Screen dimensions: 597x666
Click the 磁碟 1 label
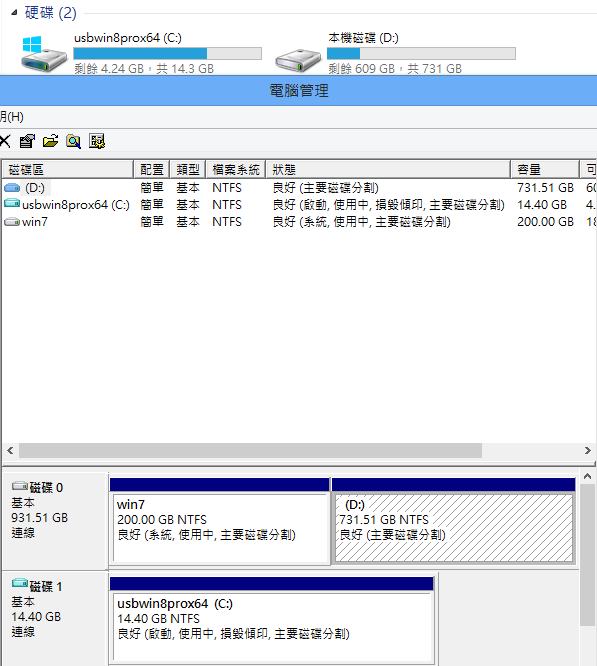[46, 587]
